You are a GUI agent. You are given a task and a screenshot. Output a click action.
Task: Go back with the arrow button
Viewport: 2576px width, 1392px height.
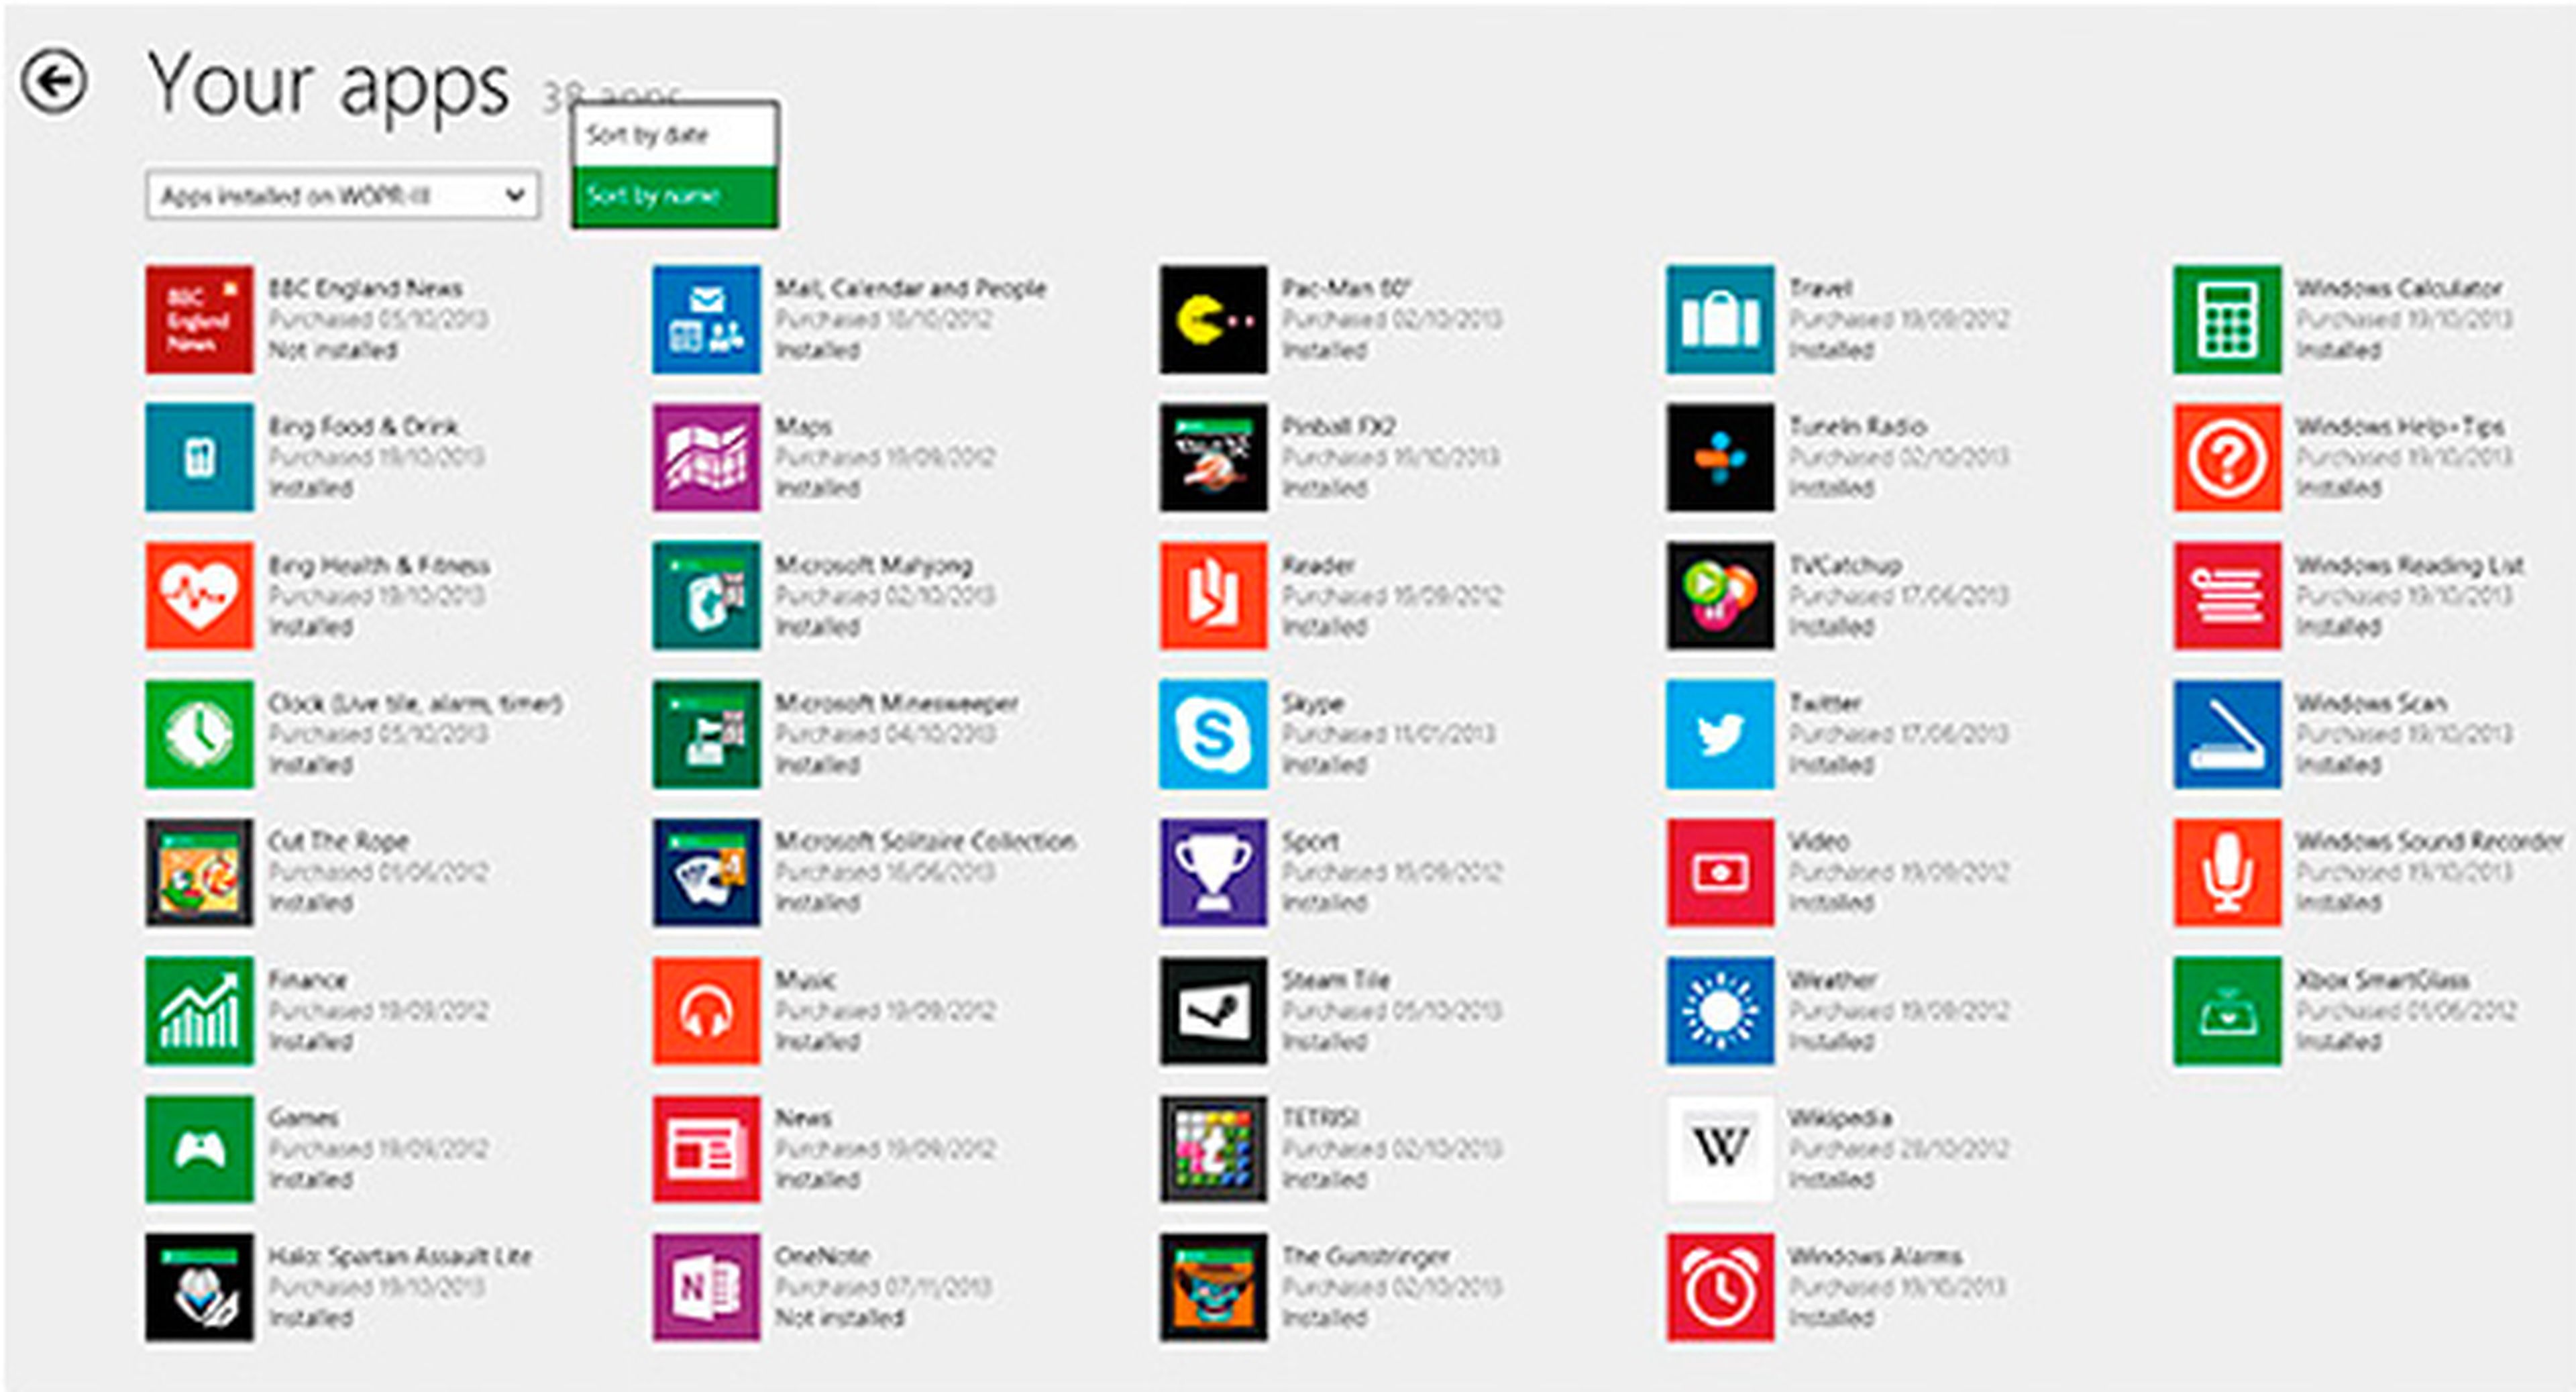(54, 82)
